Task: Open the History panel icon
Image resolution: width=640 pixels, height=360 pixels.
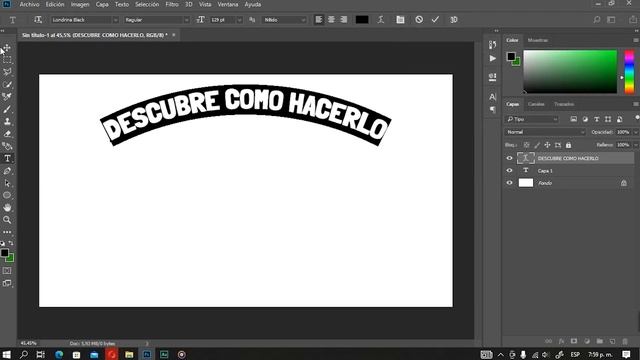Action: coord(493,44)
